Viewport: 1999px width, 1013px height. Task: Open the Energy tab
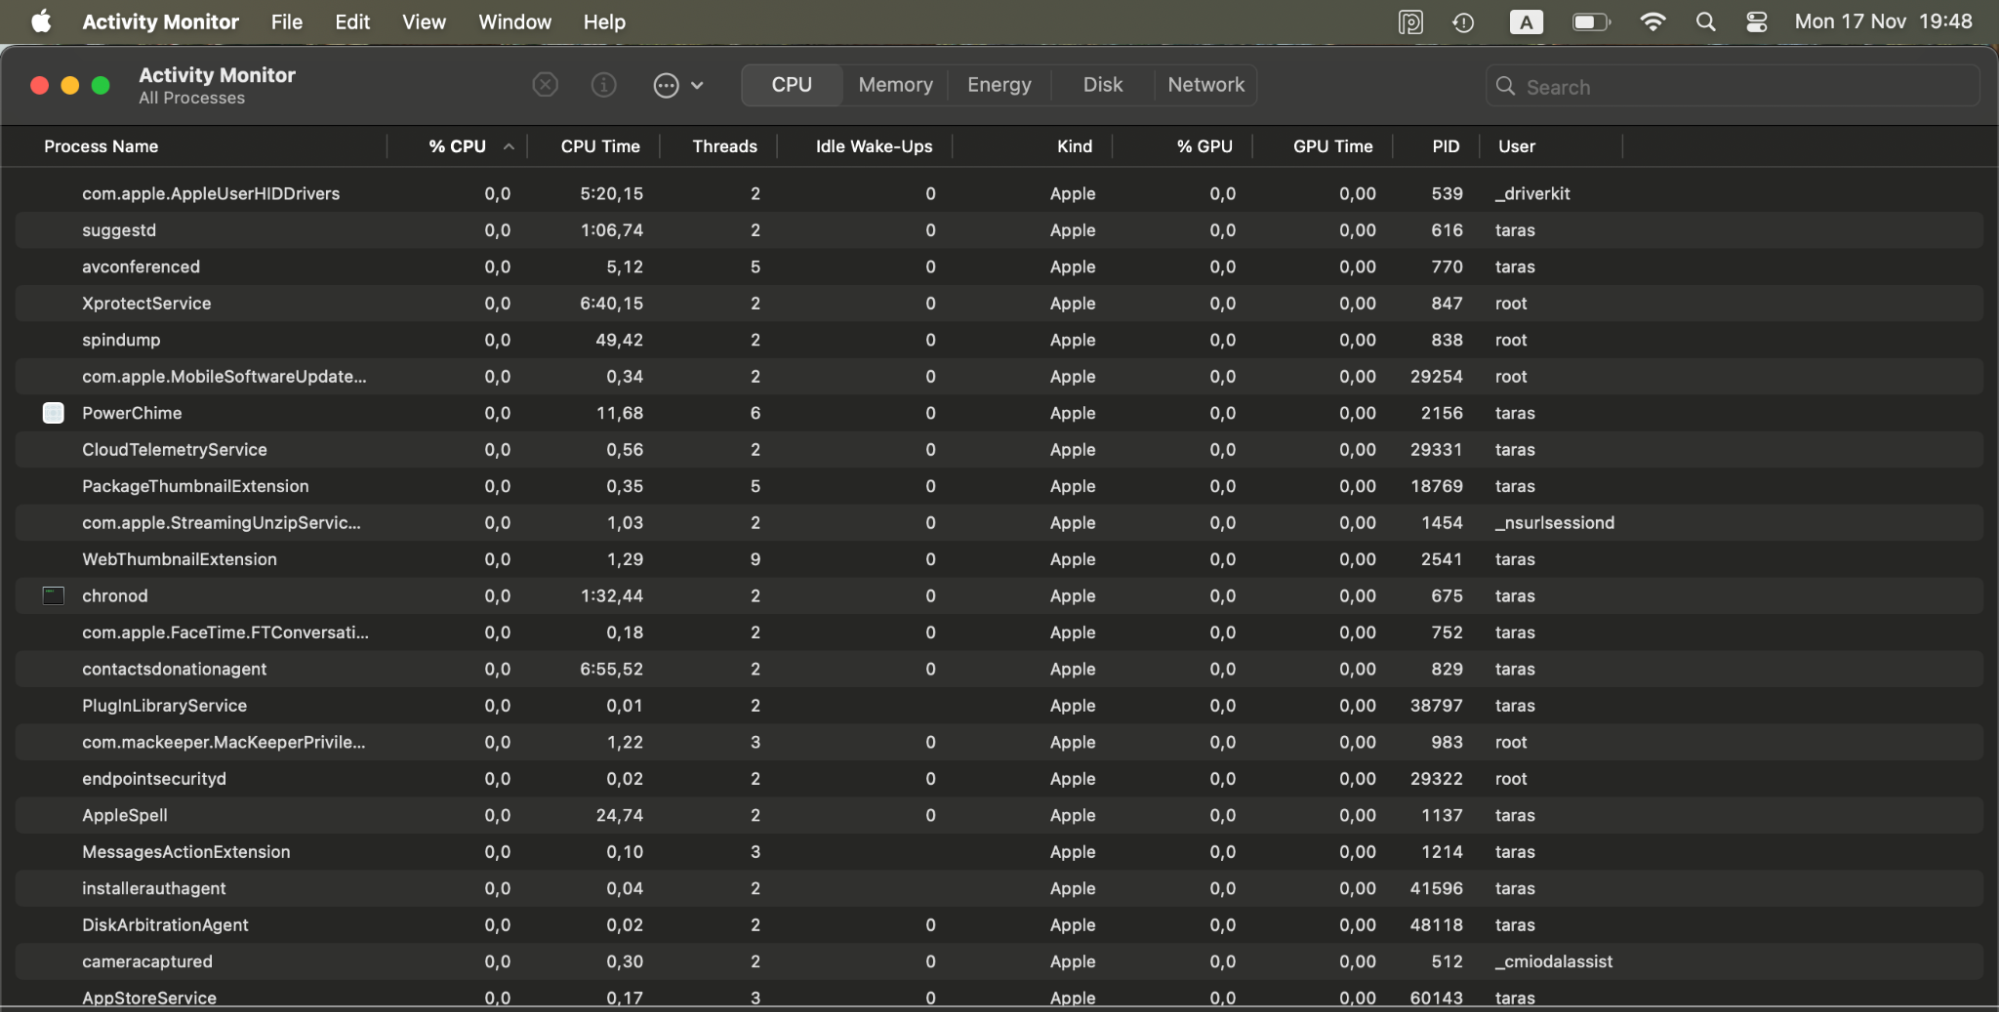pos(998,84)
